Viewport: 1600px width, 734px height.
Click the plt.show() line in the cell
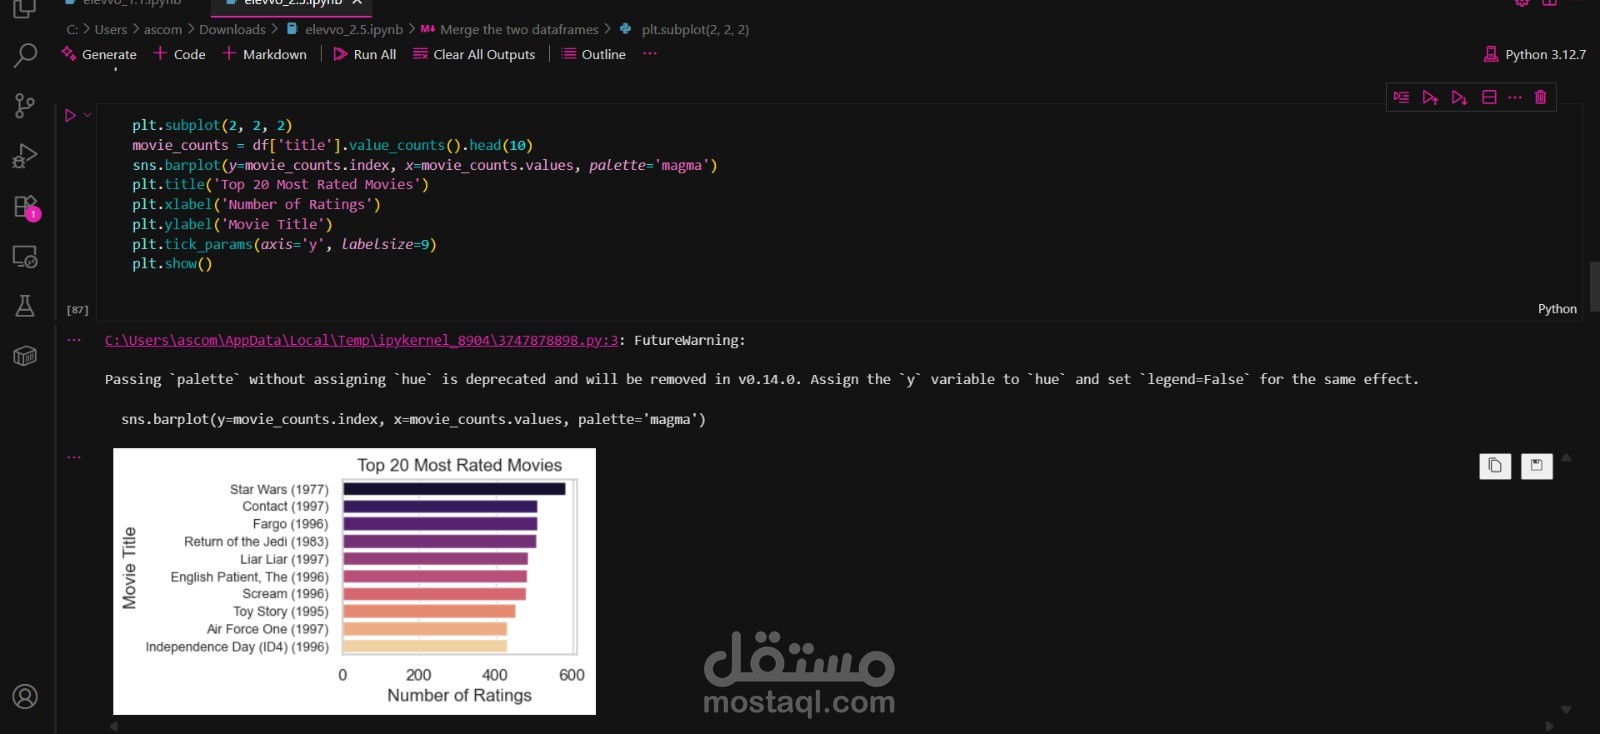click(172, 264)
